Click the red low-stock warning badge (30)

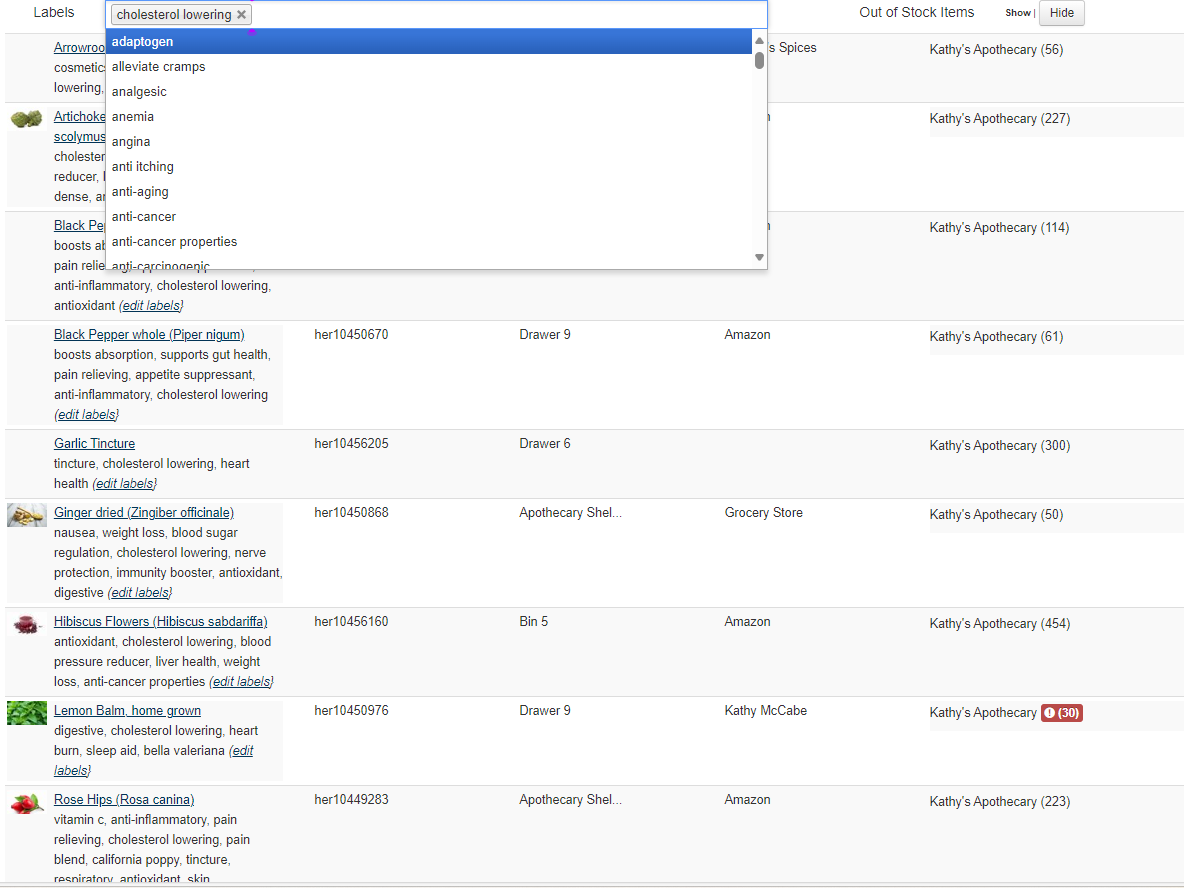click(x=1061, y=713)
